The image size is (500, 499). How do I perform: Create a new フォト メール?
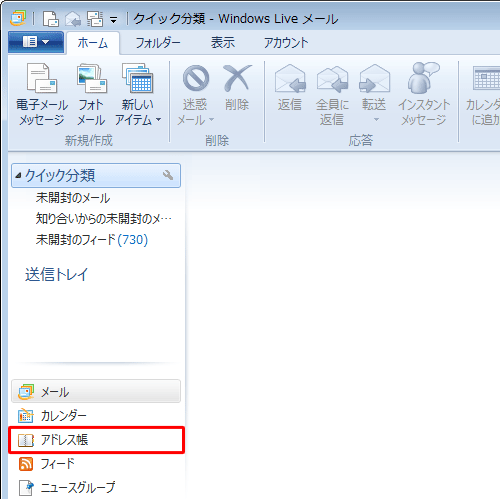[91, 95]
